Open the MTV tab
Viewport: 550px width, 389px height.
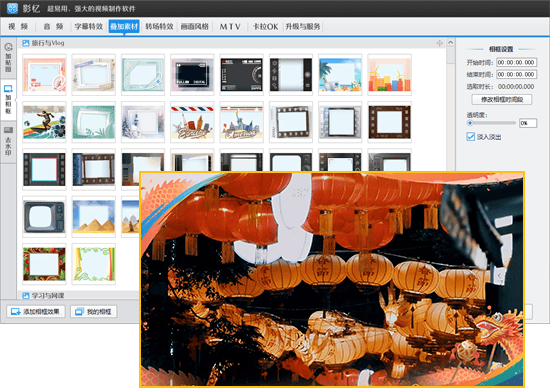coord(230,27)
